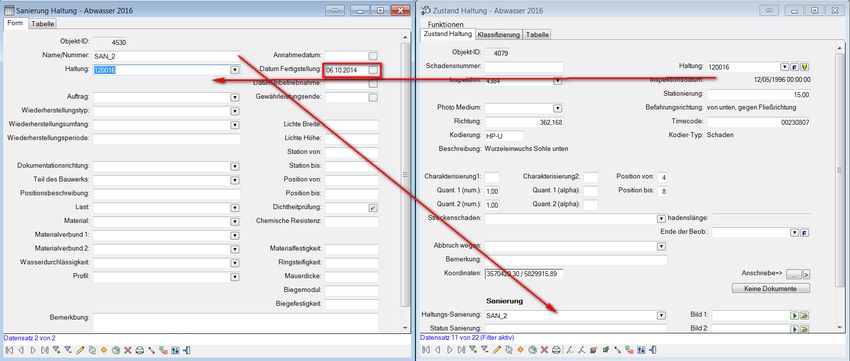Click the Keine Dokumente button
The height and width of the screenshot is (361, 850).
click(x=771, y=288)
